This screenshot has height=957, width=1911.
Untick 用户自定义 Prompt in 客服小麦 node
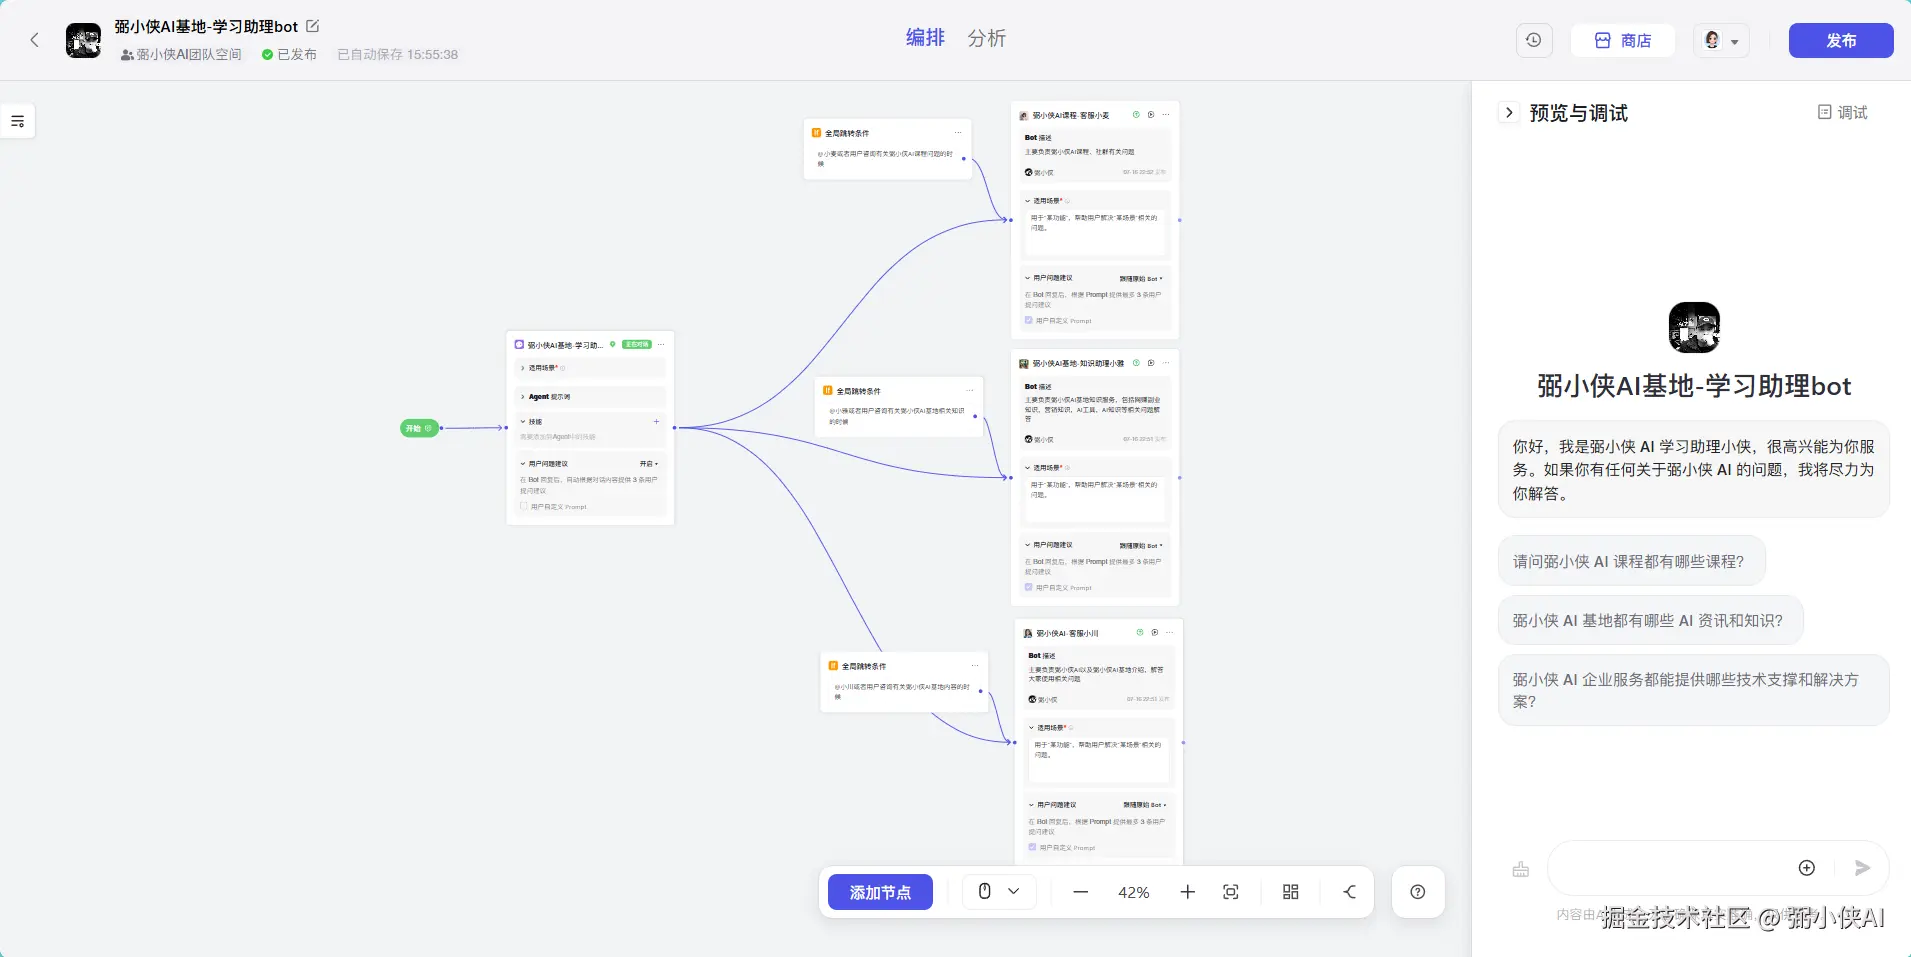[x=1028, y=320]
